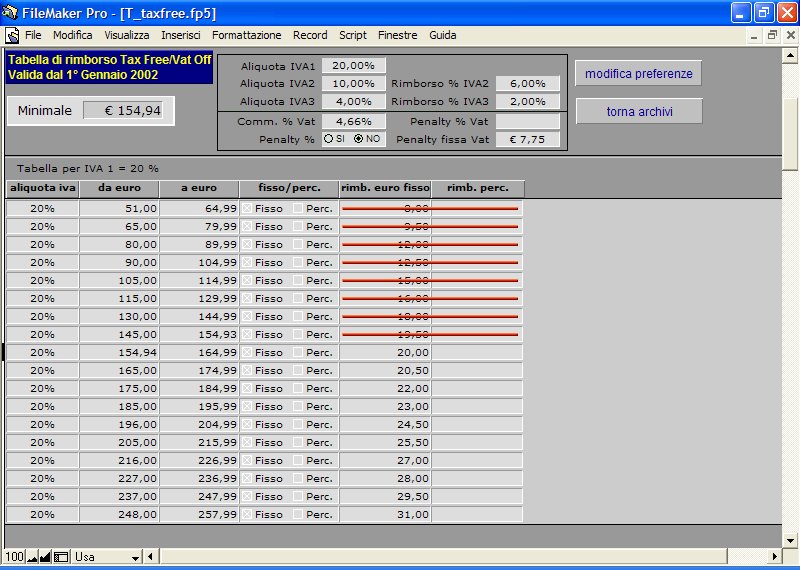
Task: Select SI for Penalty %
Action: pos(329,139)
